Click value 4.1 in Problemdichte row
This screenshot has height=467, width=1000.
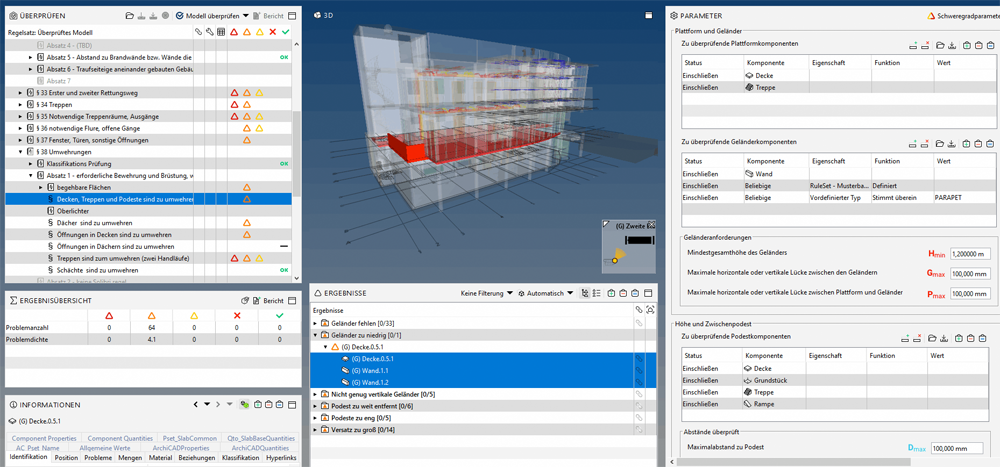[x=152, y=339]
